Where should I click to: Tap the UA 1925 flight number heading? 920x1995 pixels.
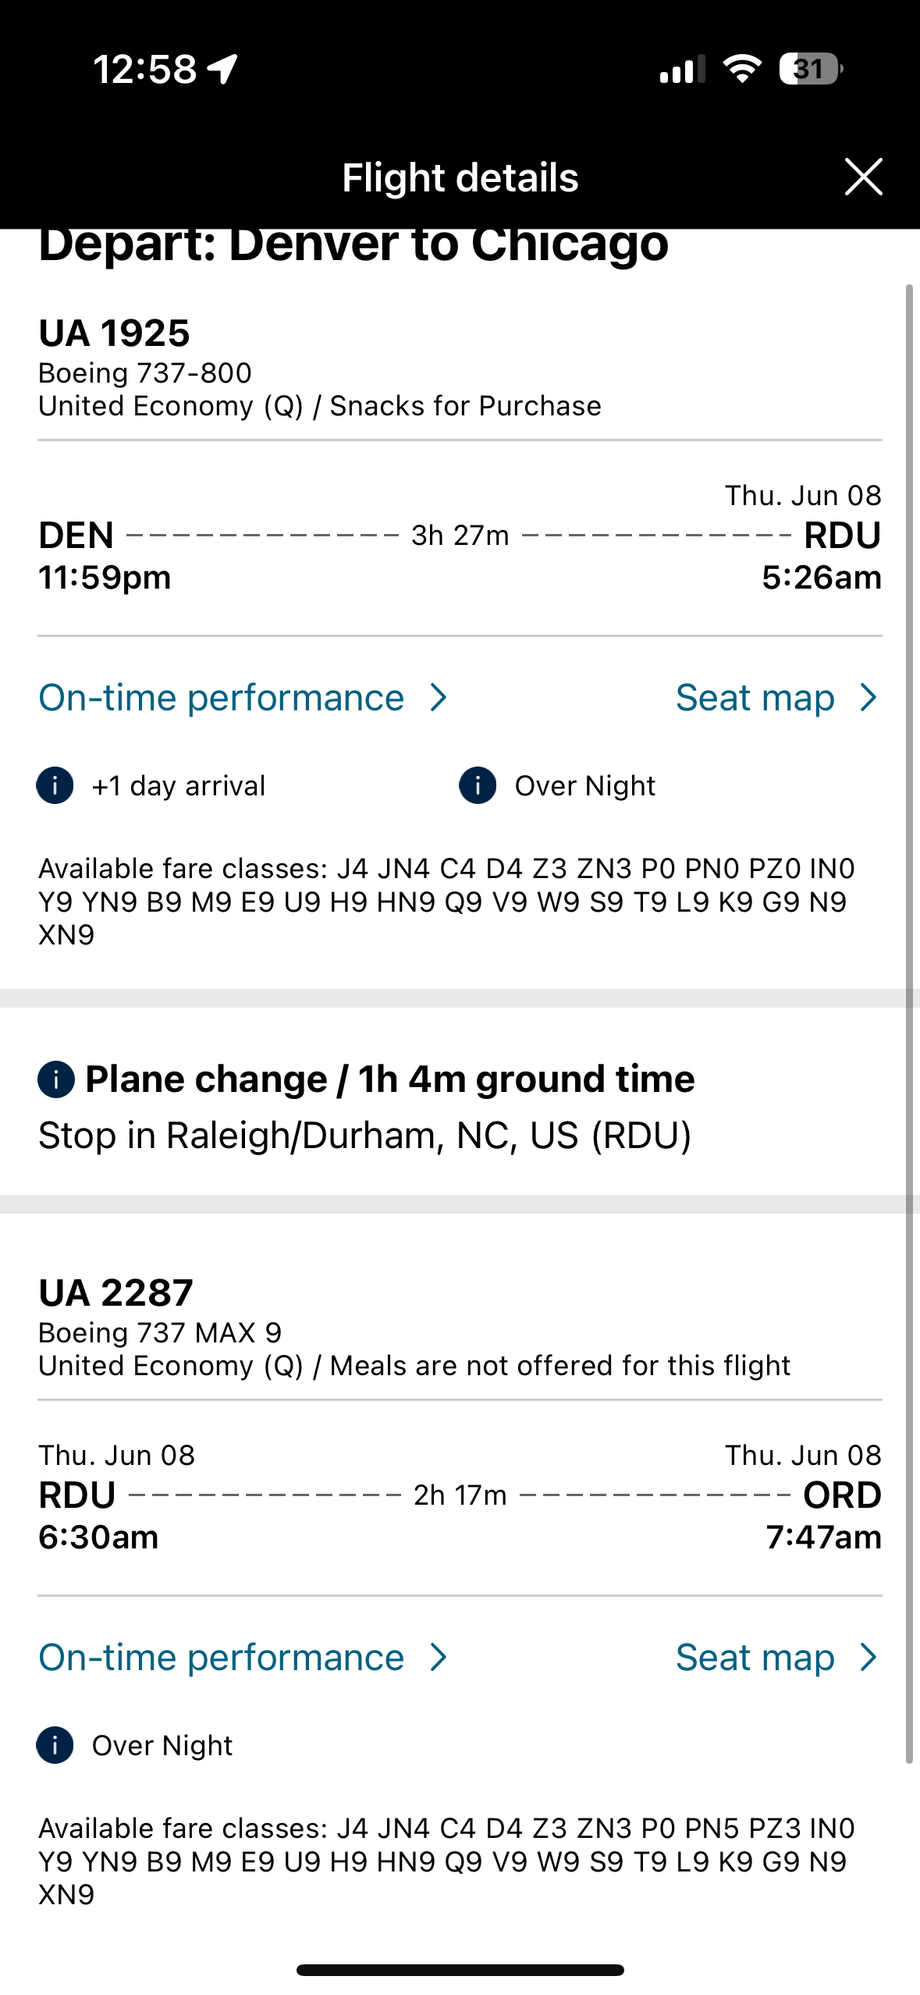[114, 333]
